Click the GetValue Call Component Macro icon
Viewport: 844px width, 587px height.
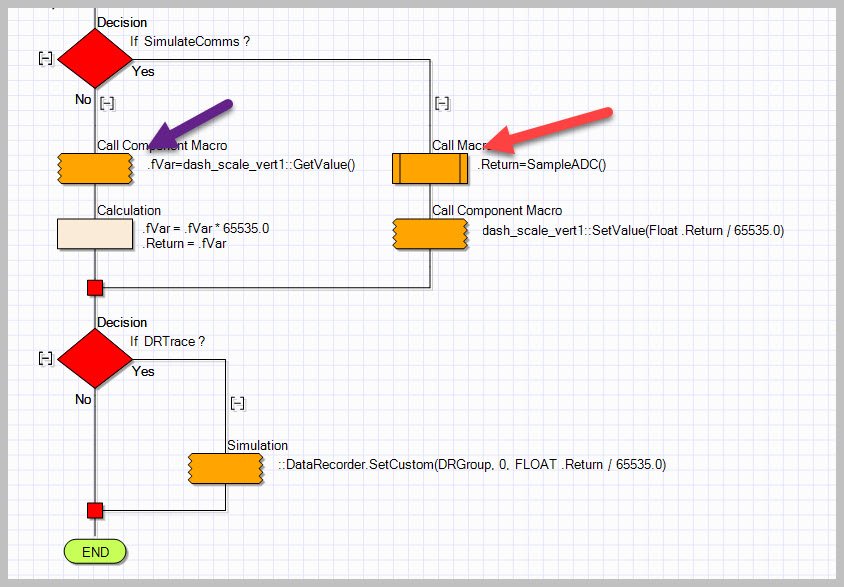95,169
